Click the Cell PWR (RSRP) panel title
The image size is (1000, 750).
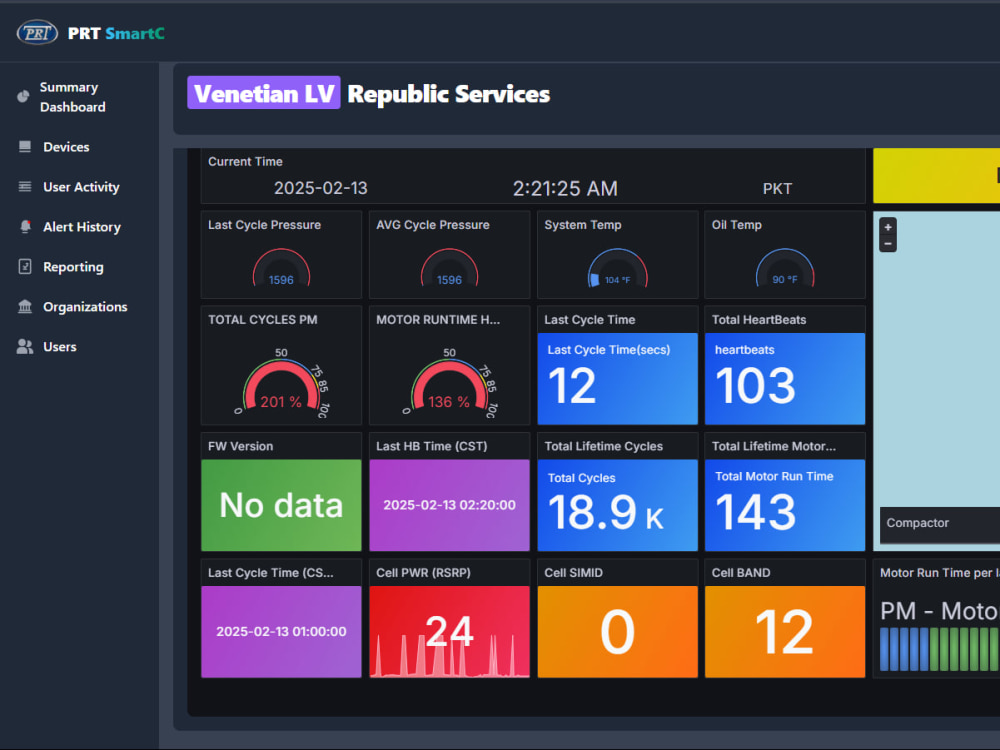click(x=423, y=573)
